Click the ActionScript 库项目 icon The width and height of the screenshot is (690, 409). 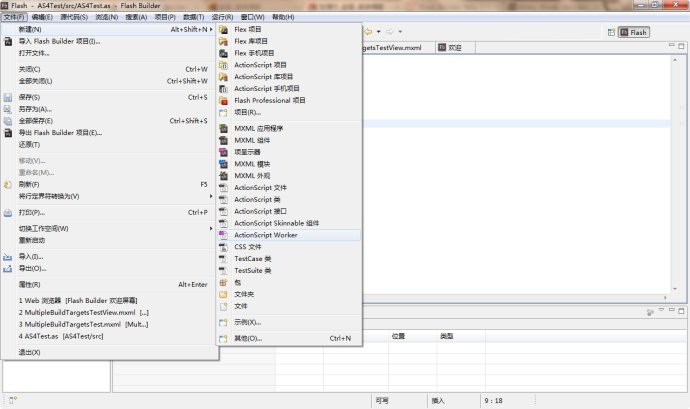coord(224,77)
